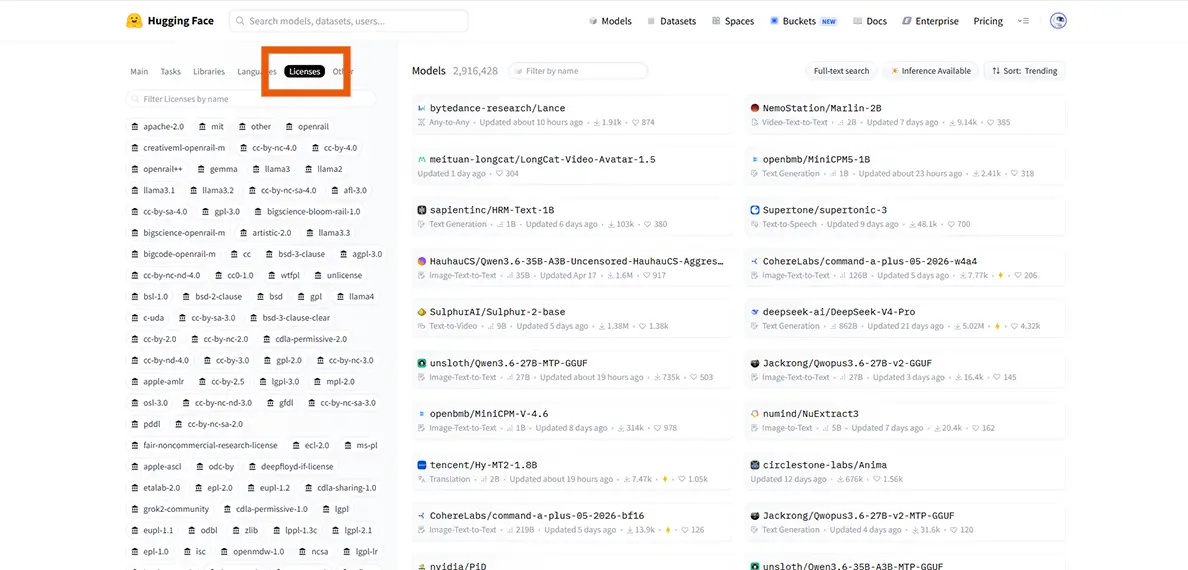Focus the Filter Licenses by name field
This screenshot has width=1188, height=570.
[250, 99]
